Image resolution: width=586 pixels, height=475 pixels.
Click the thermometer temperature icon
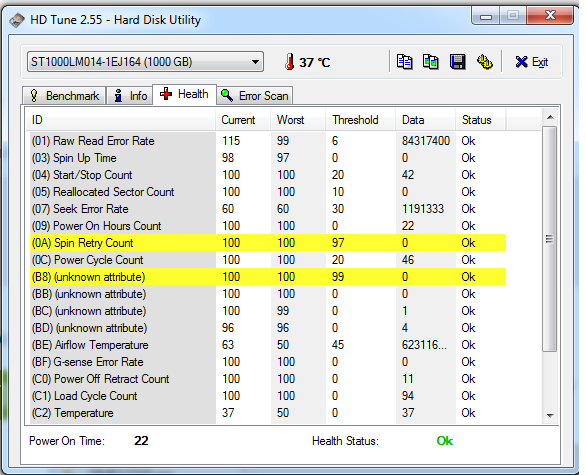(289, 62)
